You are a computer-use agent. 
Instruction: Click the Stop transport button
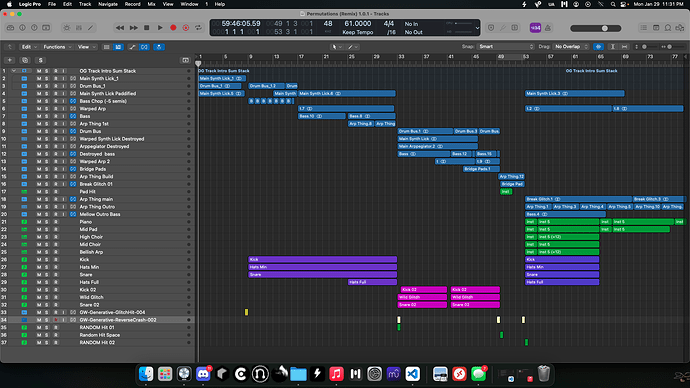(147, 28)
